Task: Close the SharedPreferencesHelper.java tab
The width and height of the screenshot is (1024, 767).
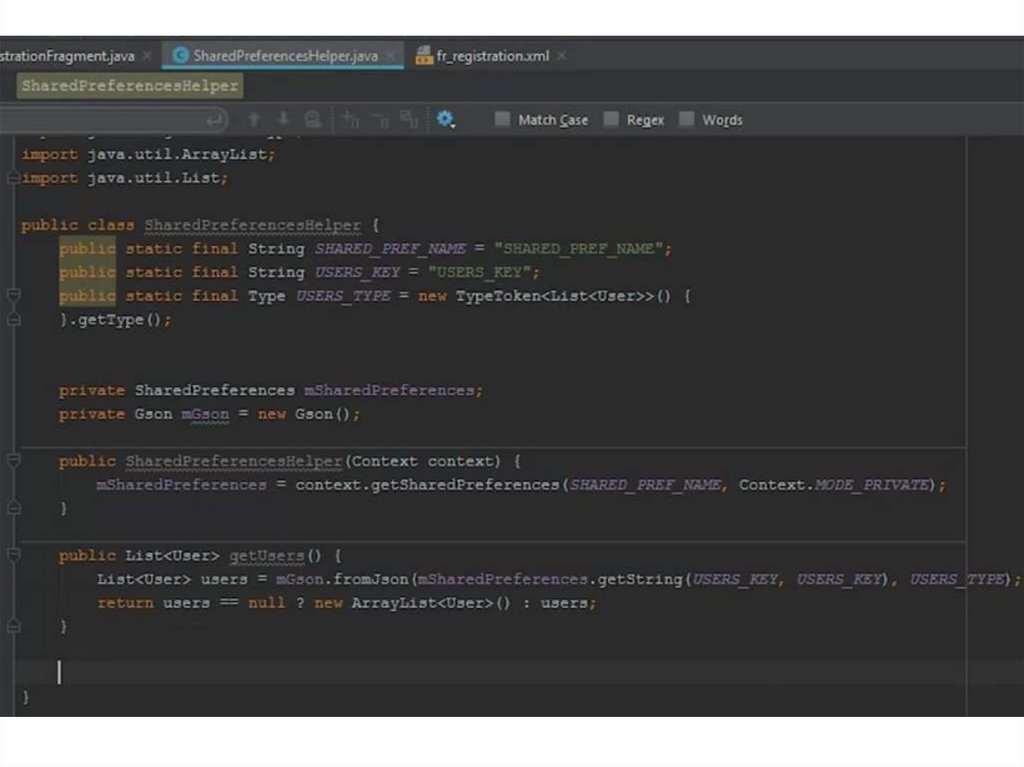Action: coord(390,56)
